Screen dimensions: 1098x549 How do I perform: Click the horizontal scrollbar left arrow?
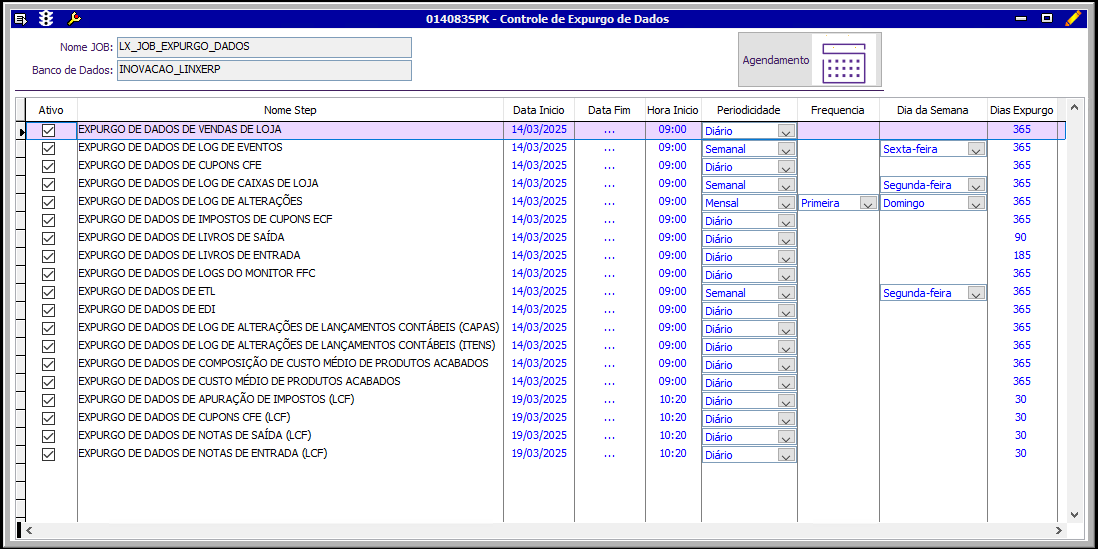[x=29, y=530]
